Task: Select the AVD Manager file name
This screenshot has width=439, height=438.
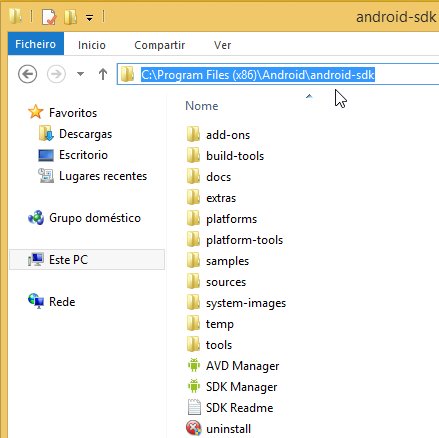Action: coord(243,366)
